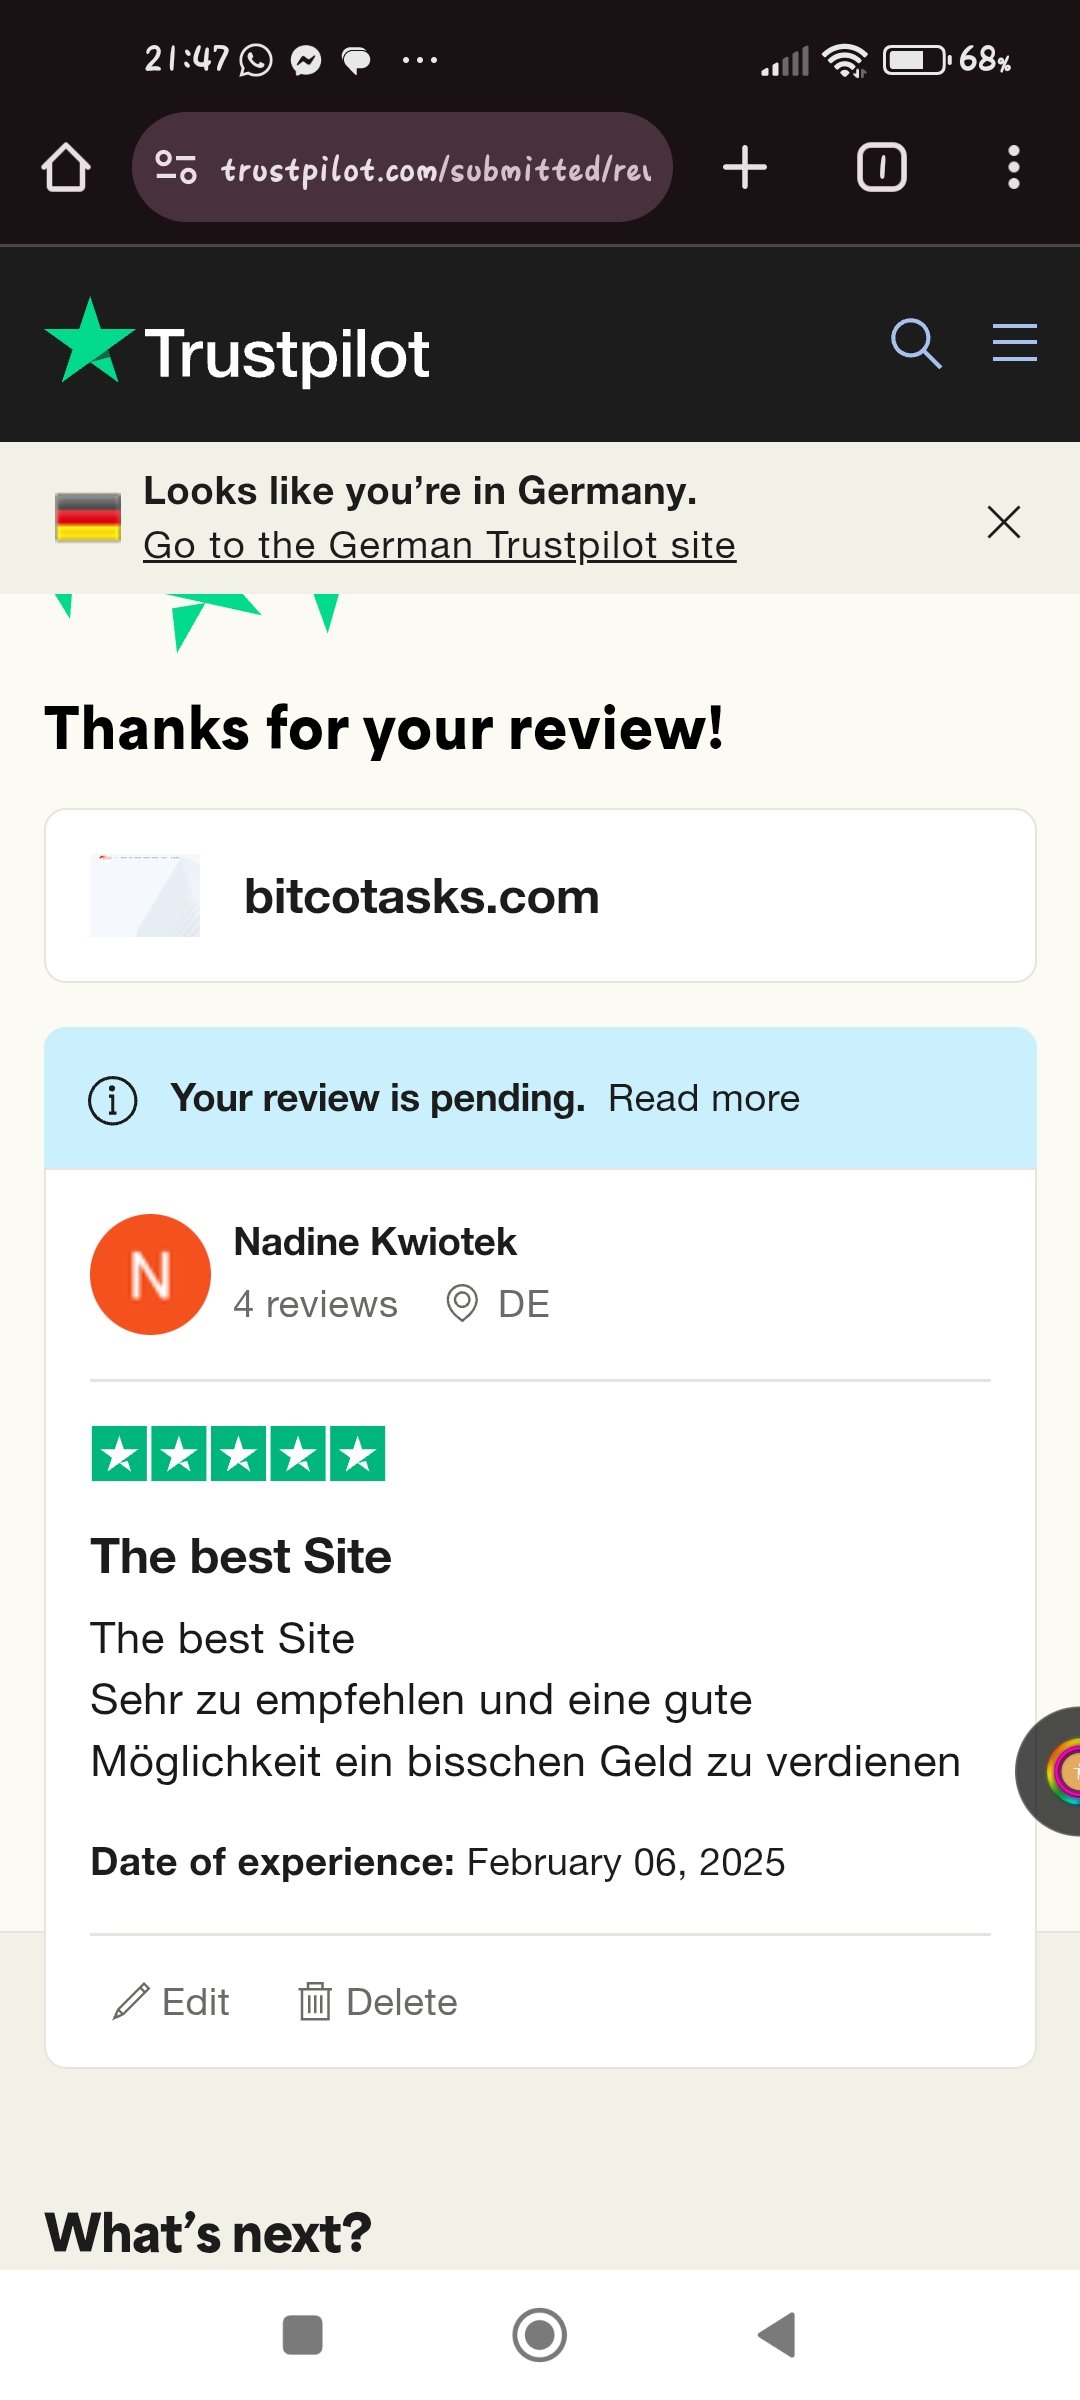The image size is (1080, 2400).
Task: Tap the floating colorful circle widget
Action: pos(1050,1771)
